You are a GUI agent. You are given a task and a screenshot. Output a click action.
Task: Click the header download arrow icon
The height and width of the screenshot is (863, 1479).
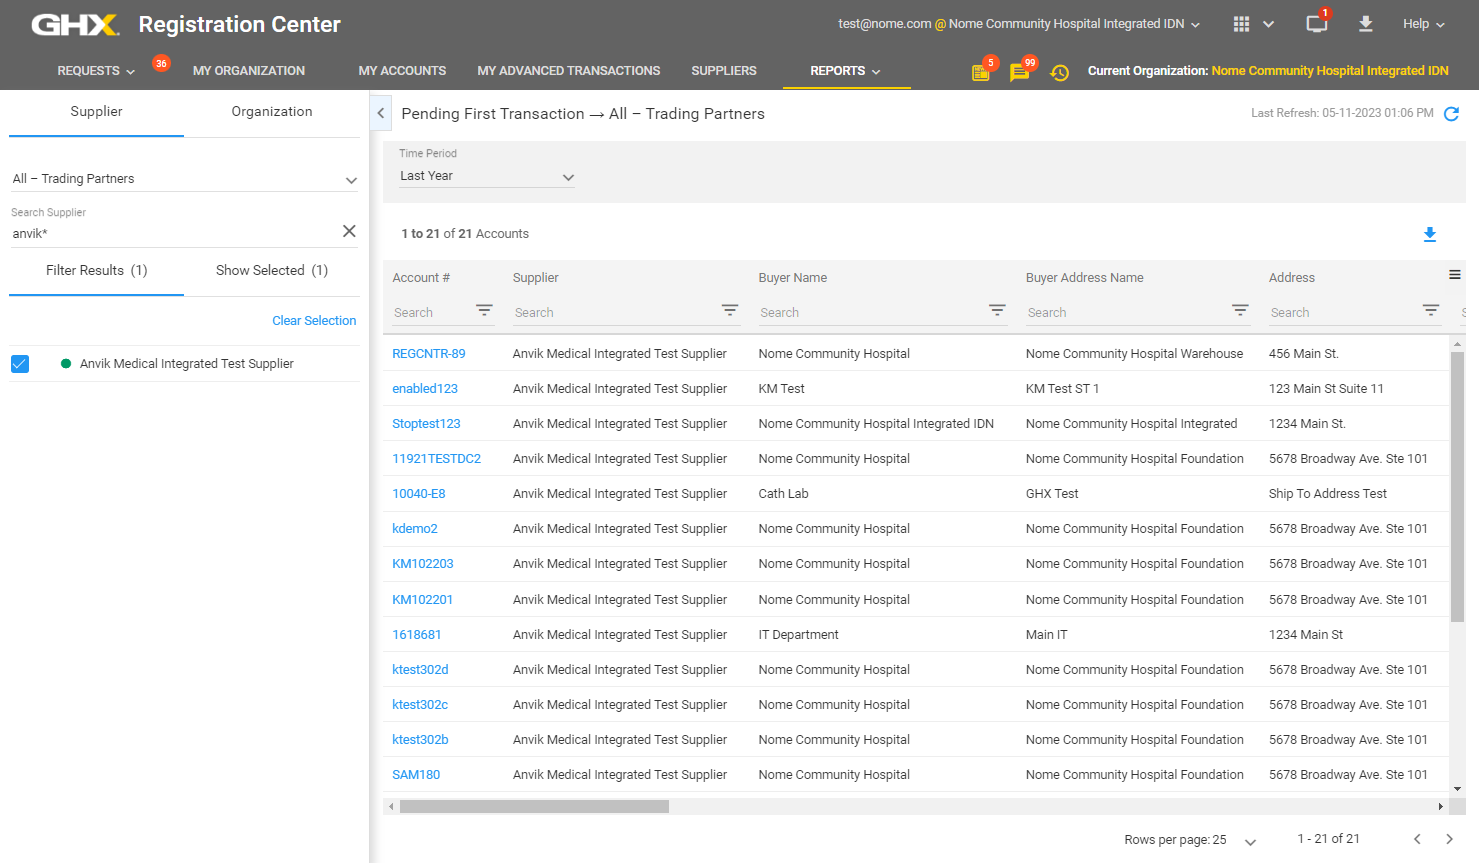(1365, 24)
